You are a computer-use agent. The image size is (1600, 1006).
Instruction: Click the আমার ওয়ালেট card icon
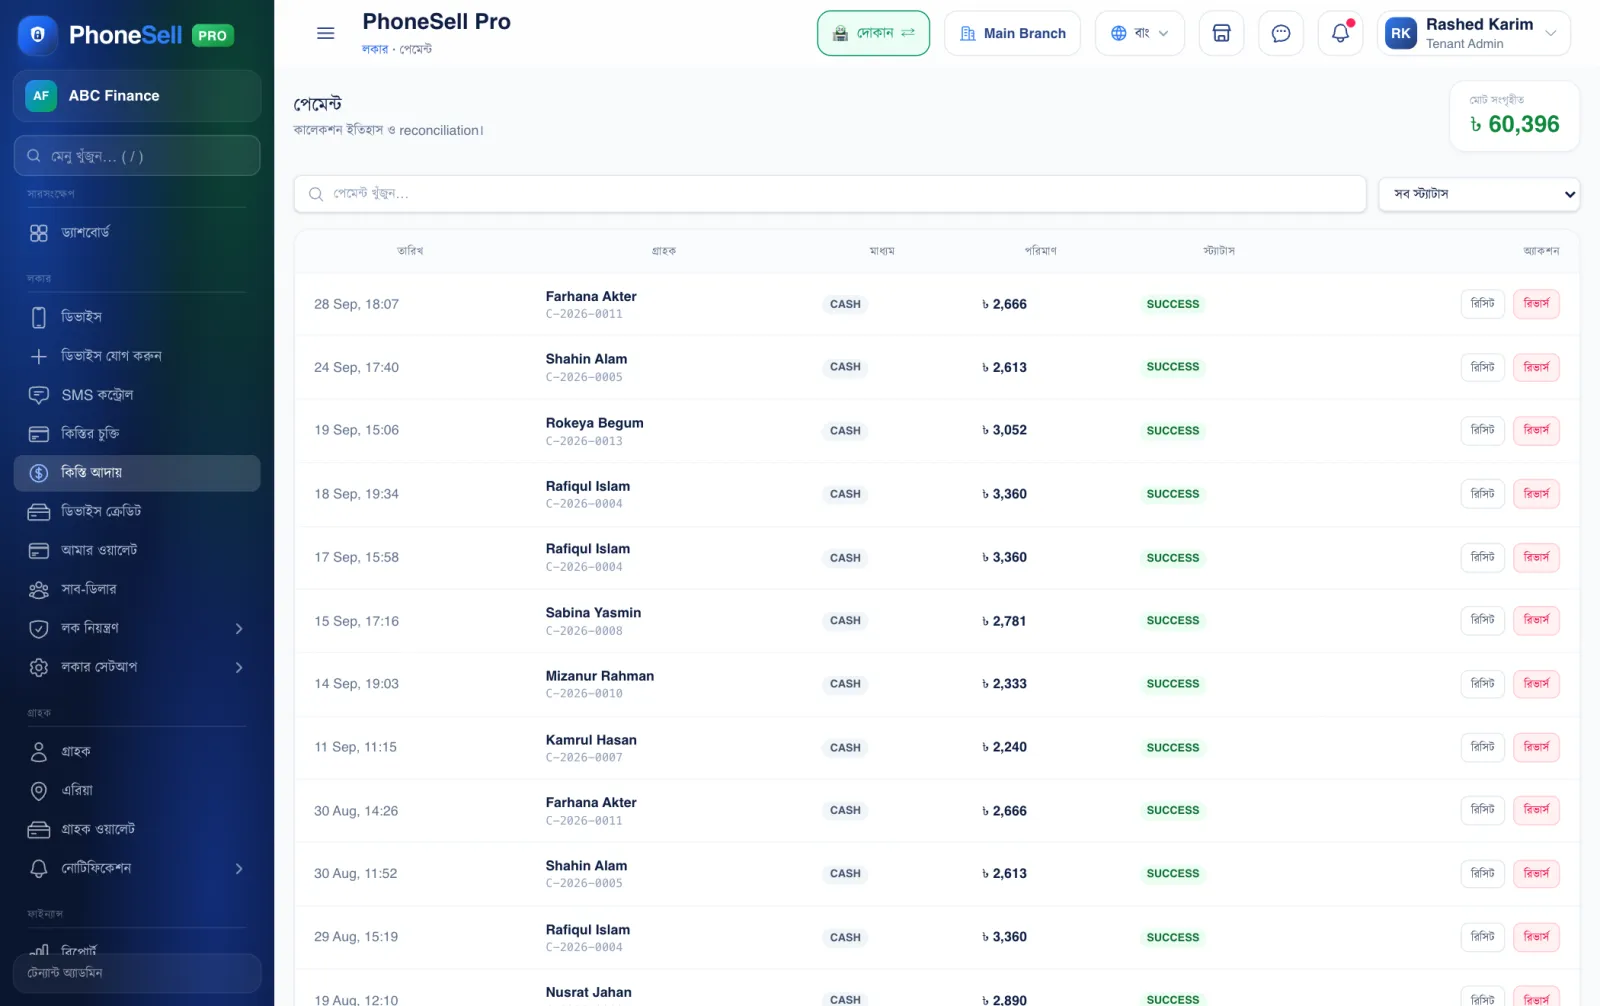(x=38, y=551)
